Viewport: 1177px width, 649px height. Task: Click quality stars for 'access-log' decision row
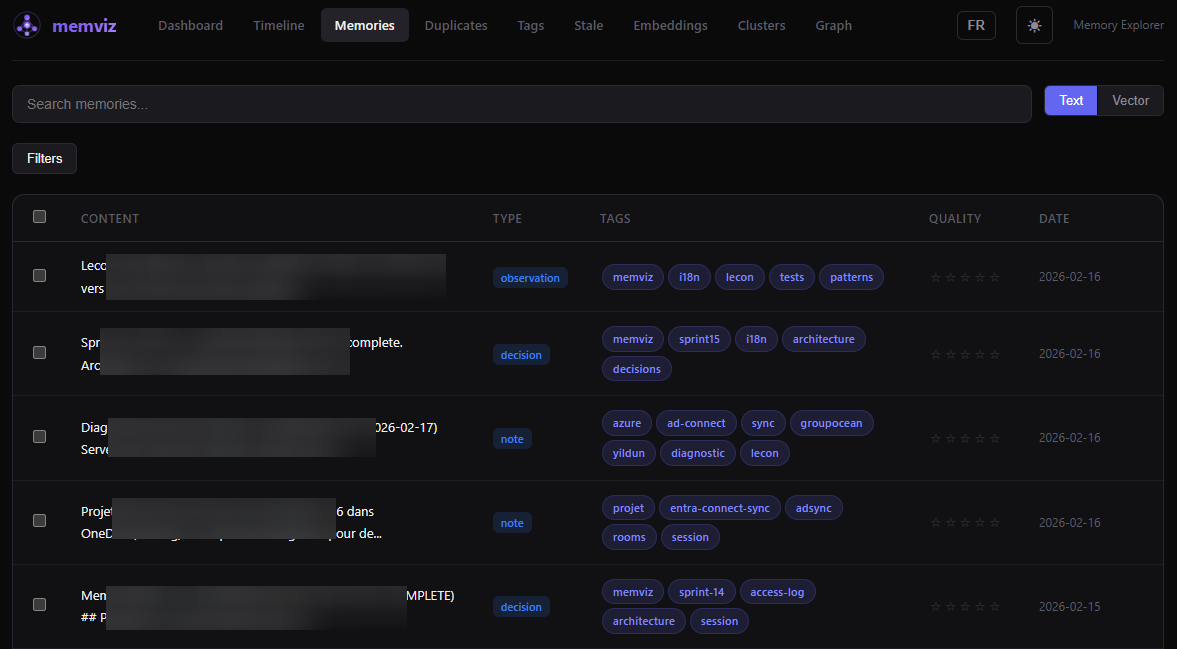tap(965, 606)
